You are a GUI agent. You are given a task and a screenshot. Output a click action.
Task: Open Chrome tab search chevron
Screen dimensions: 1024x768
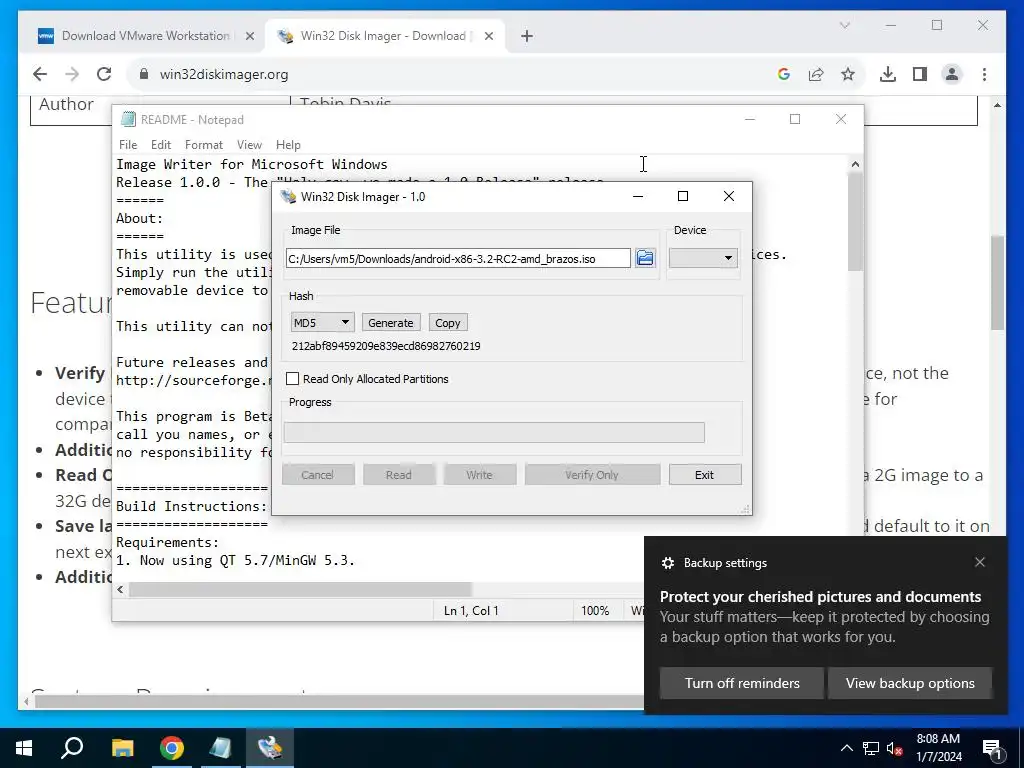[844, 25]
